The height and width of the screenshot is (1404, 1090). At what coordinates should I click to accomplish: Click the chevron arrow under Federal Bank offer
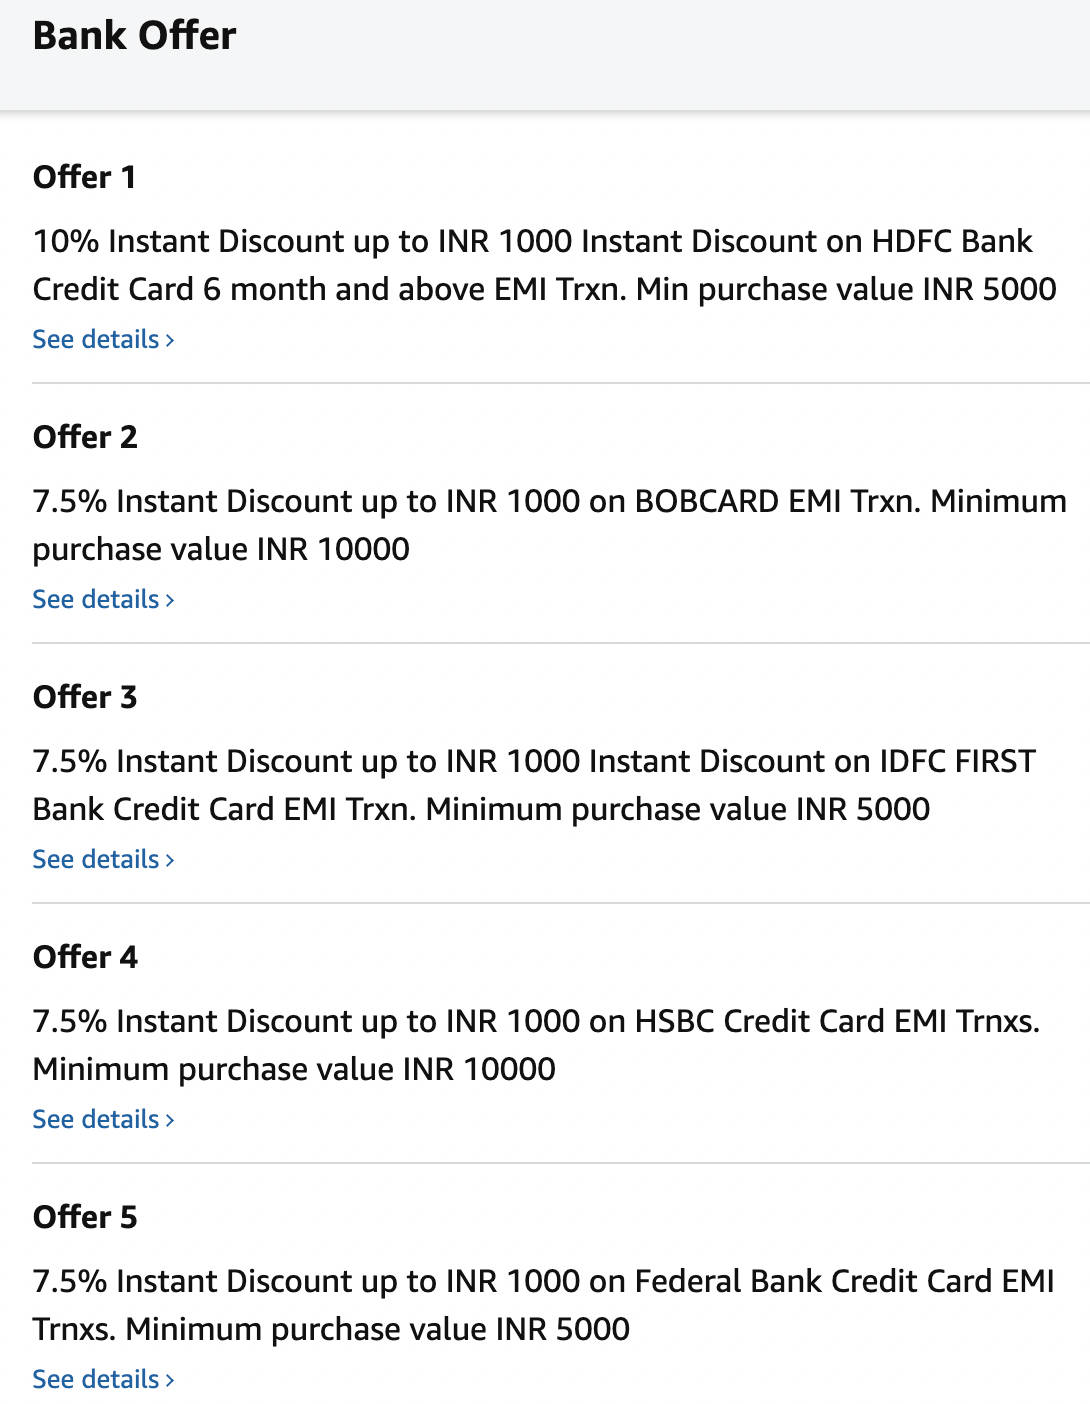pos(170,1381)
